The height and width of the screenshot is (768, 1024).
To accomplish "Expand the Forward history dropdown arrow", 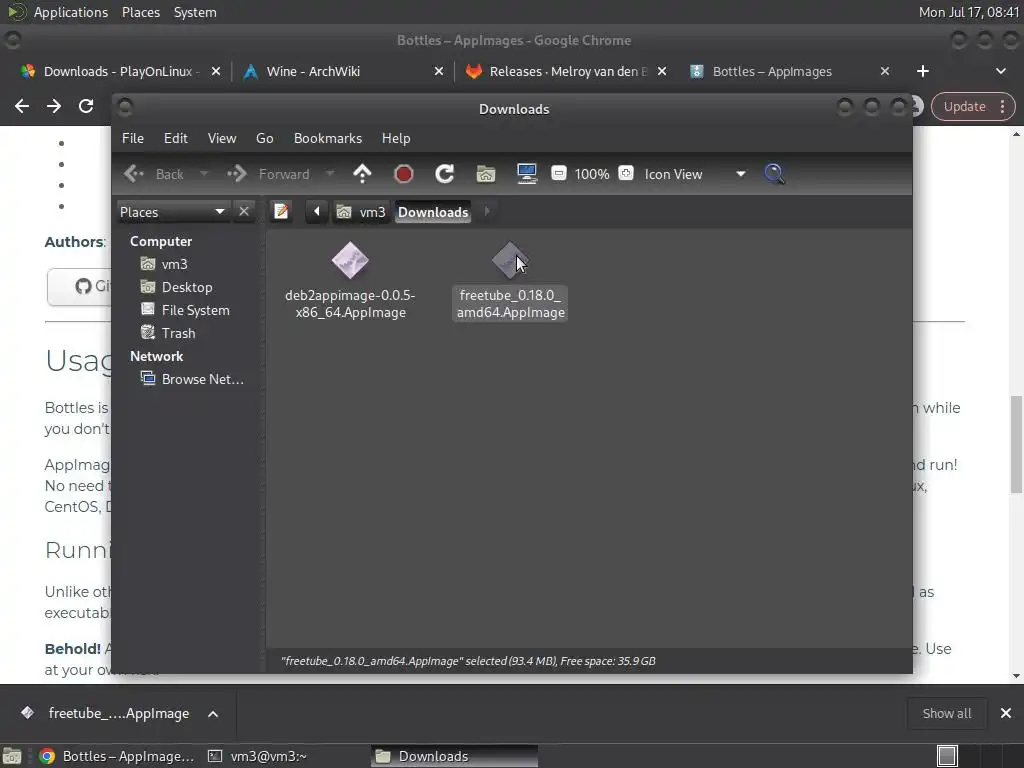I will [330, 174].
